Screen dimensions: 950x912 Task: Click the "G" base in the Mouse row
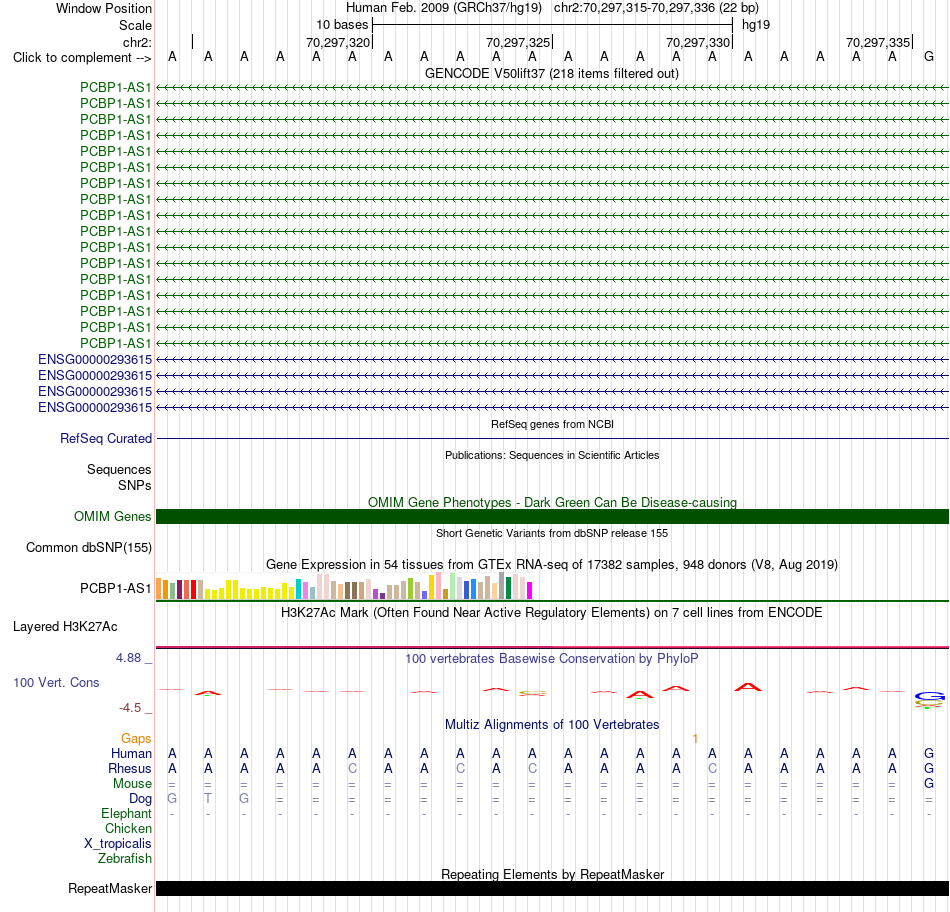click(x=929, y=784)
